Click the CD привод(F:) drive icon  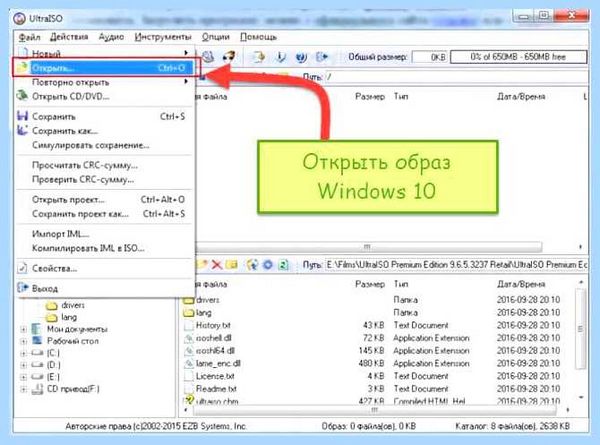click(37, 389)
